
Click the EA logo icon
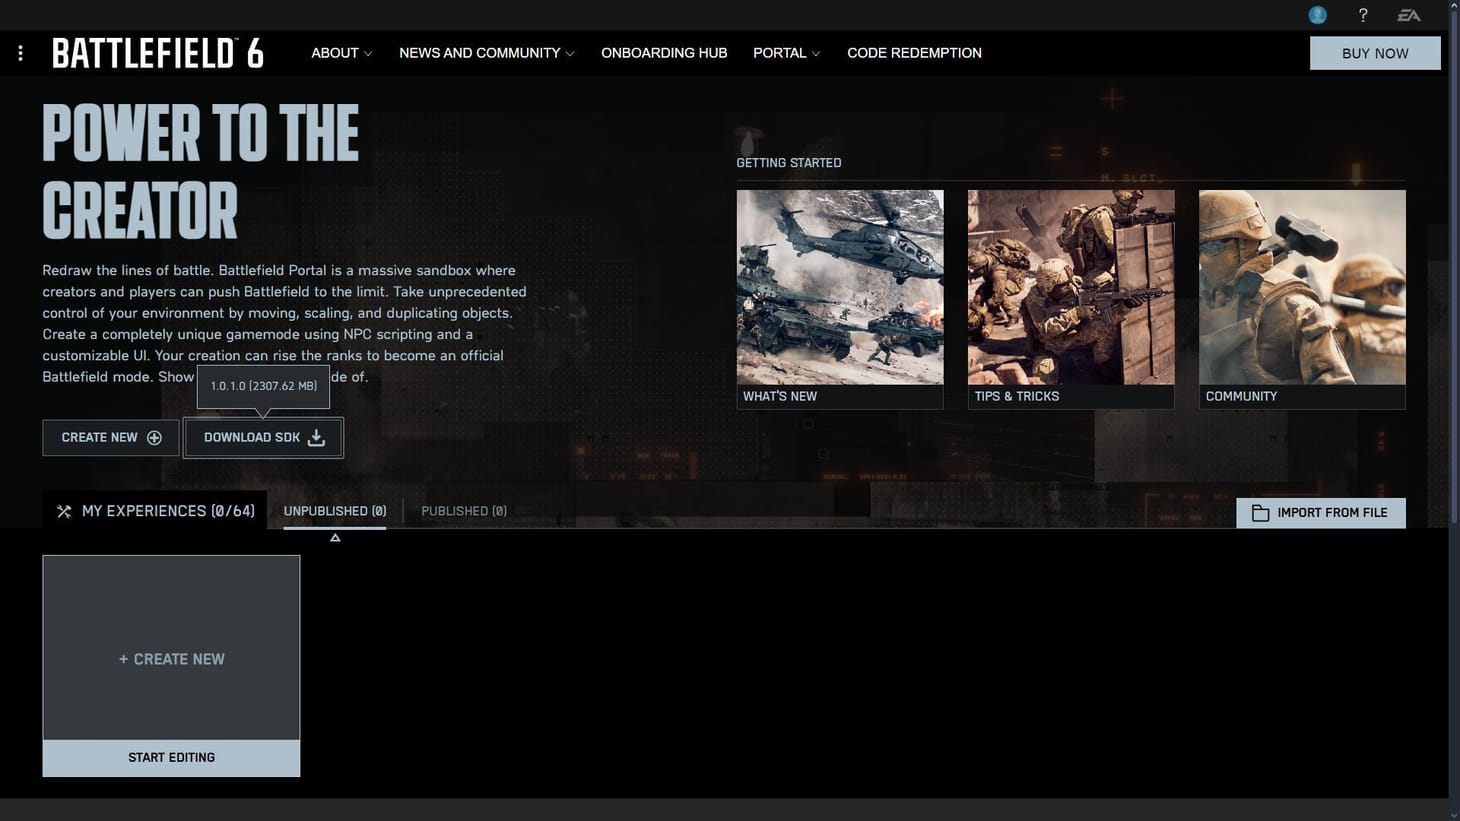click(1408, 15)
